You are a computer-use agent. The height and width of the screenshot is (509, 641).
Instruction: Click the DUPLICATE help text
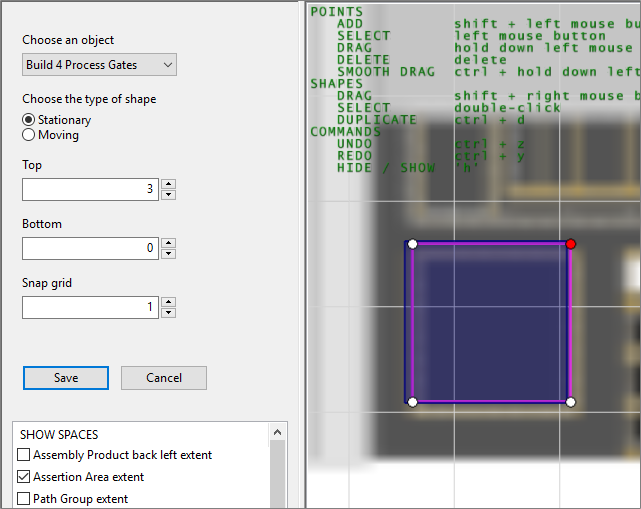pos(377,120)
